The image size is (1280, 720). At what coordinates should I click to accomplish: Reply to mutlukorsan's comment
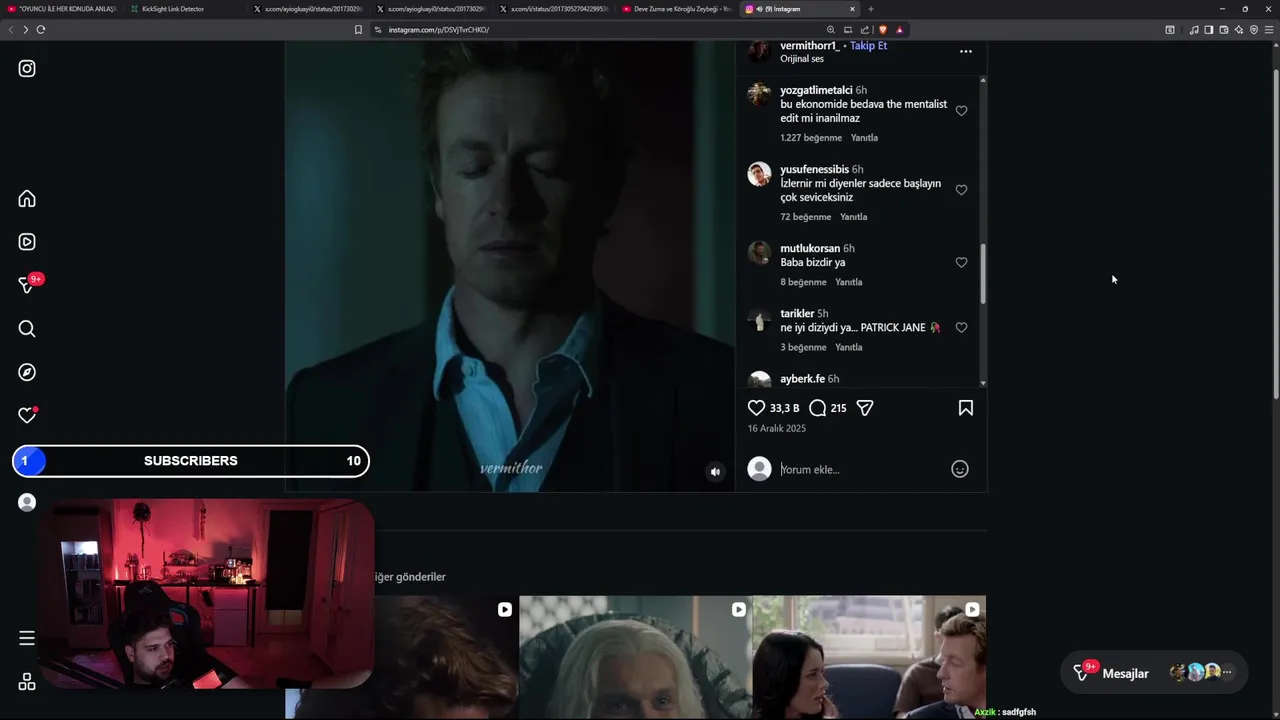point(848,282)
